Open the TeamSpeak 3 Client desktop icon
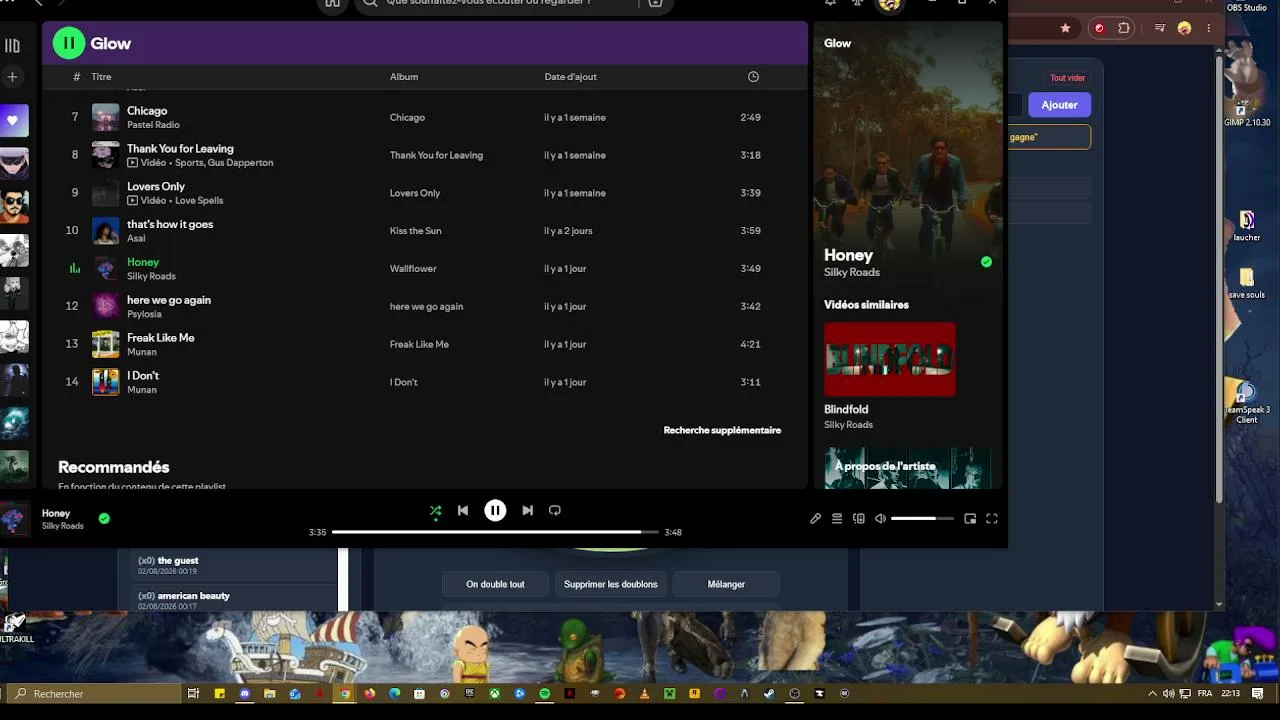Screen dimensions: 1280x720 tap(1247, 401)
